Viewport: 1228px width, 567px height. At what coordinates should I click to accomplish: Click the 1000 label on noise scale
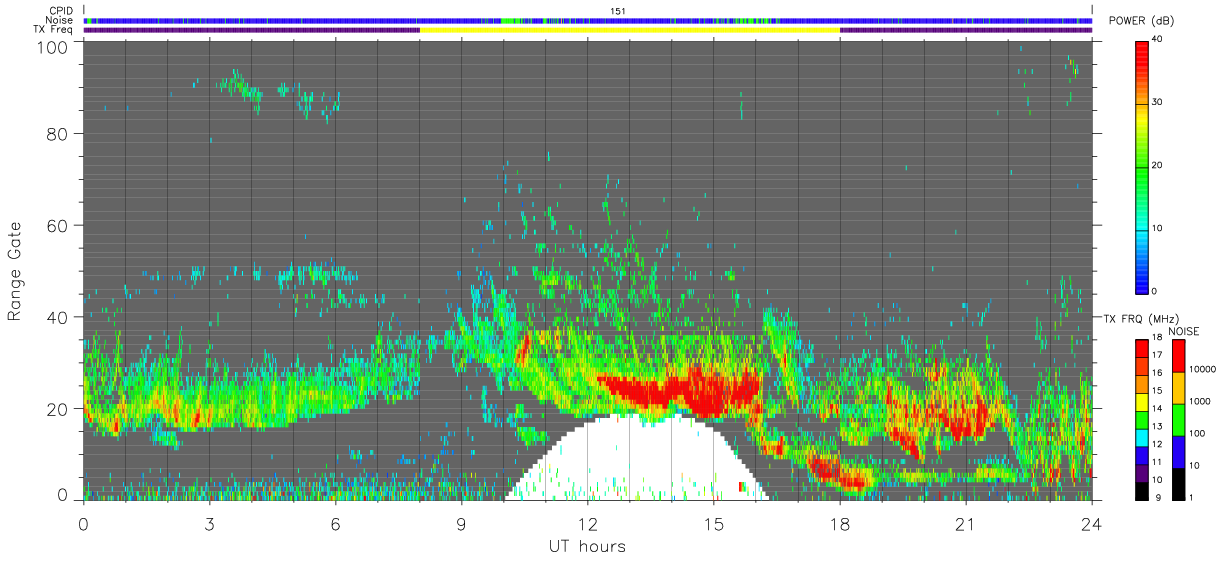pos(1200,400)
